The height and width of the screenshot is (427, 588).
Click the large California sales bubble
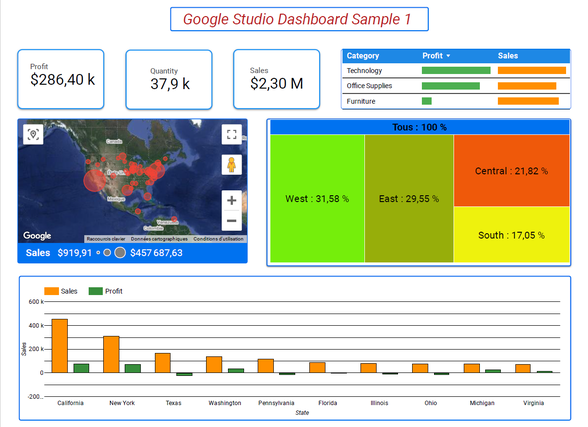point(94,180)
